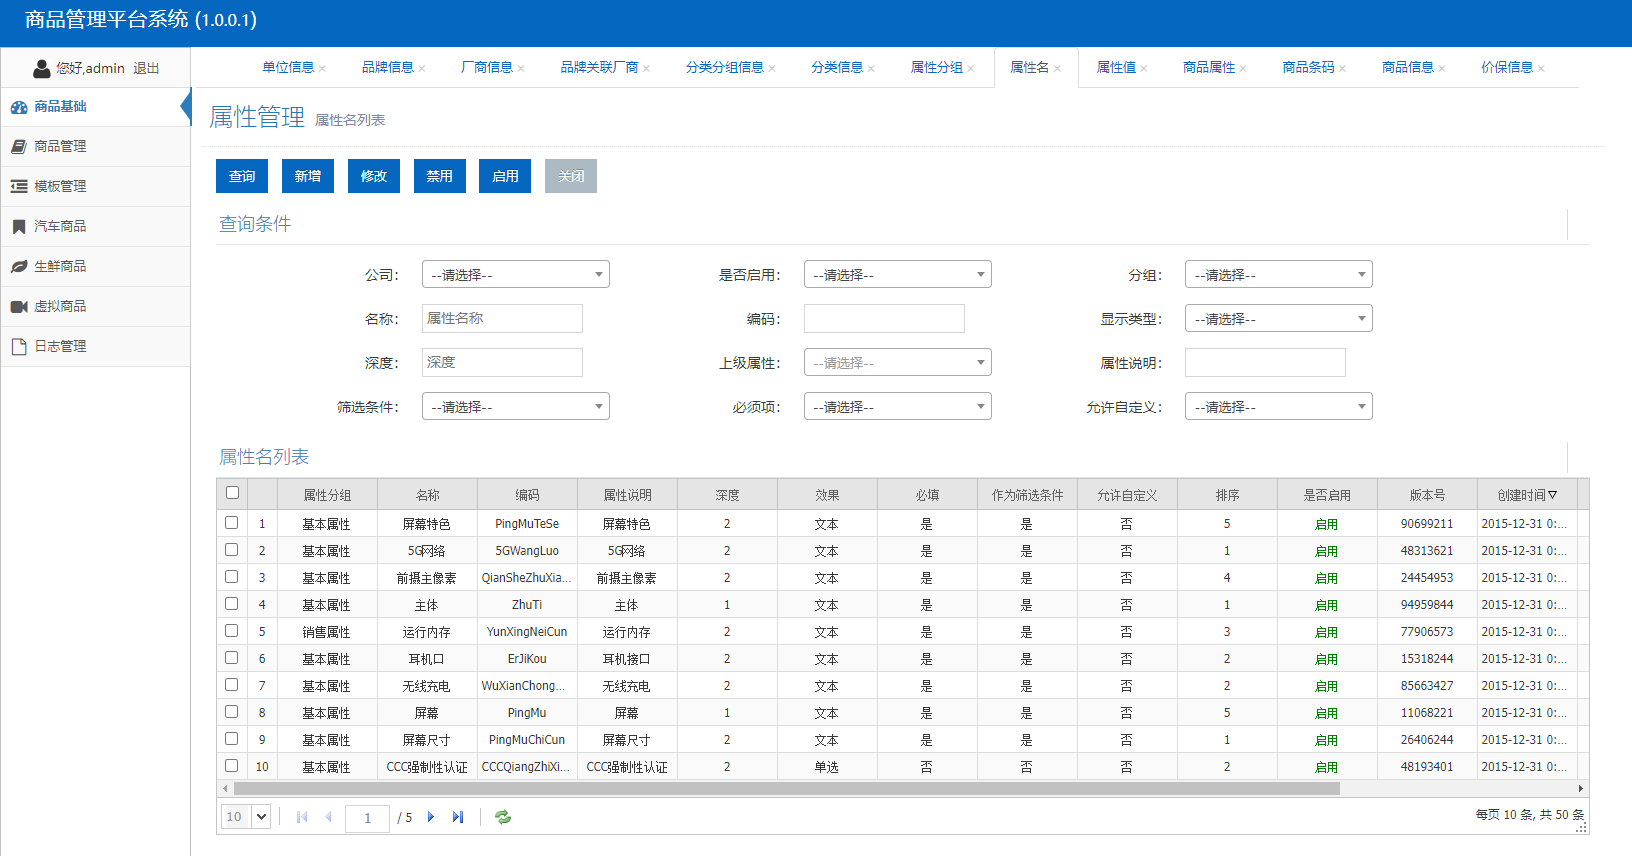The width and height of the screenshot is (1632, 856).
Task: Close the 价保信息 tab
Action: point(1541,69)
